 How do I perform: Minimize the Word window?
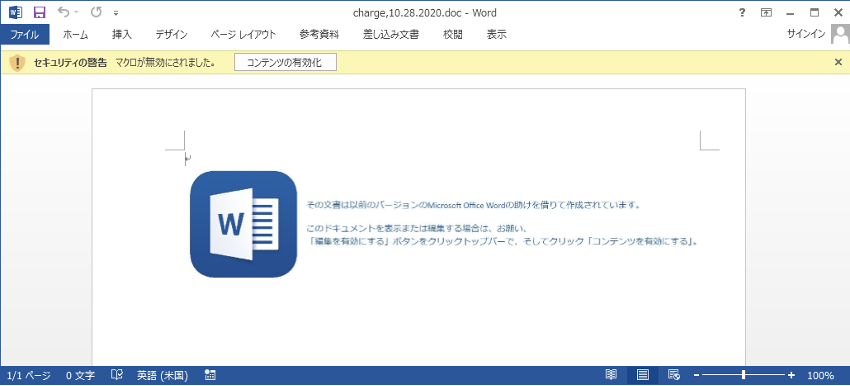[x=790, y=13]
